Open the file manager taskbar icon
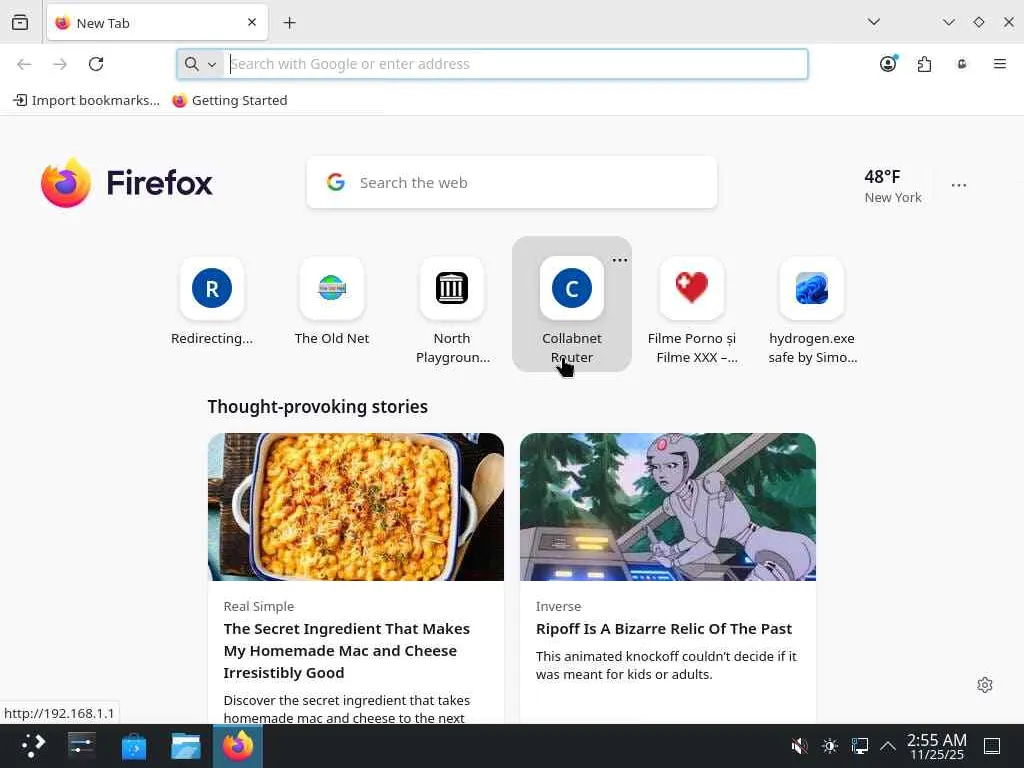 (x=185, y=746)
